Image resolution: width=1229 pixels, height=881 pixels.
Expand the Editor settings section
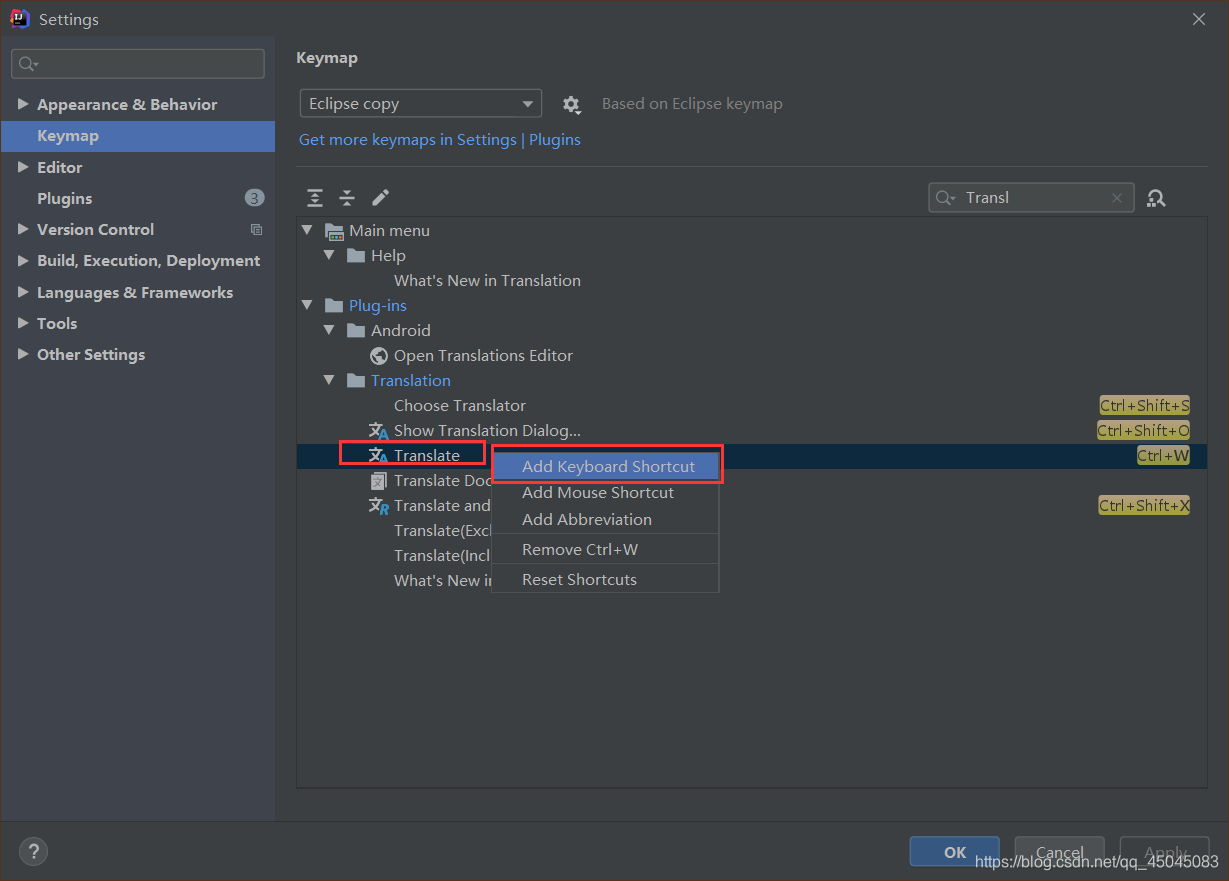pos(23,167)
